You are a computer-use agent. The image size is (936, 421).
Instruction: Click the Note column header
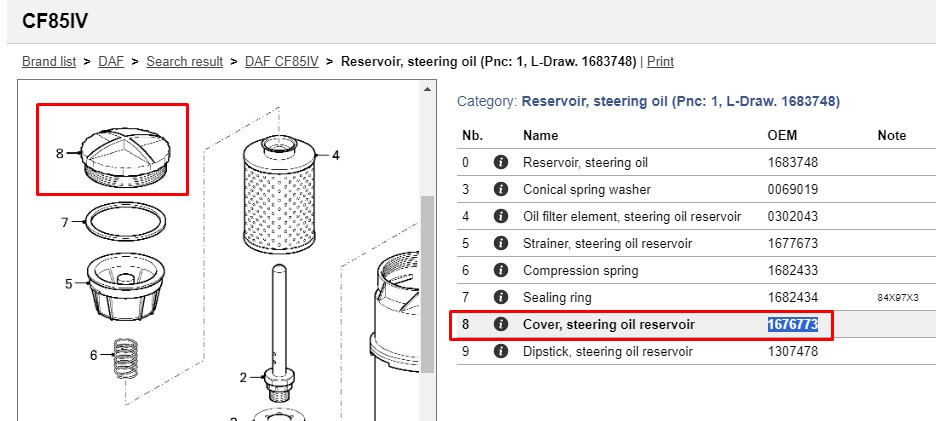click(892, 136)
